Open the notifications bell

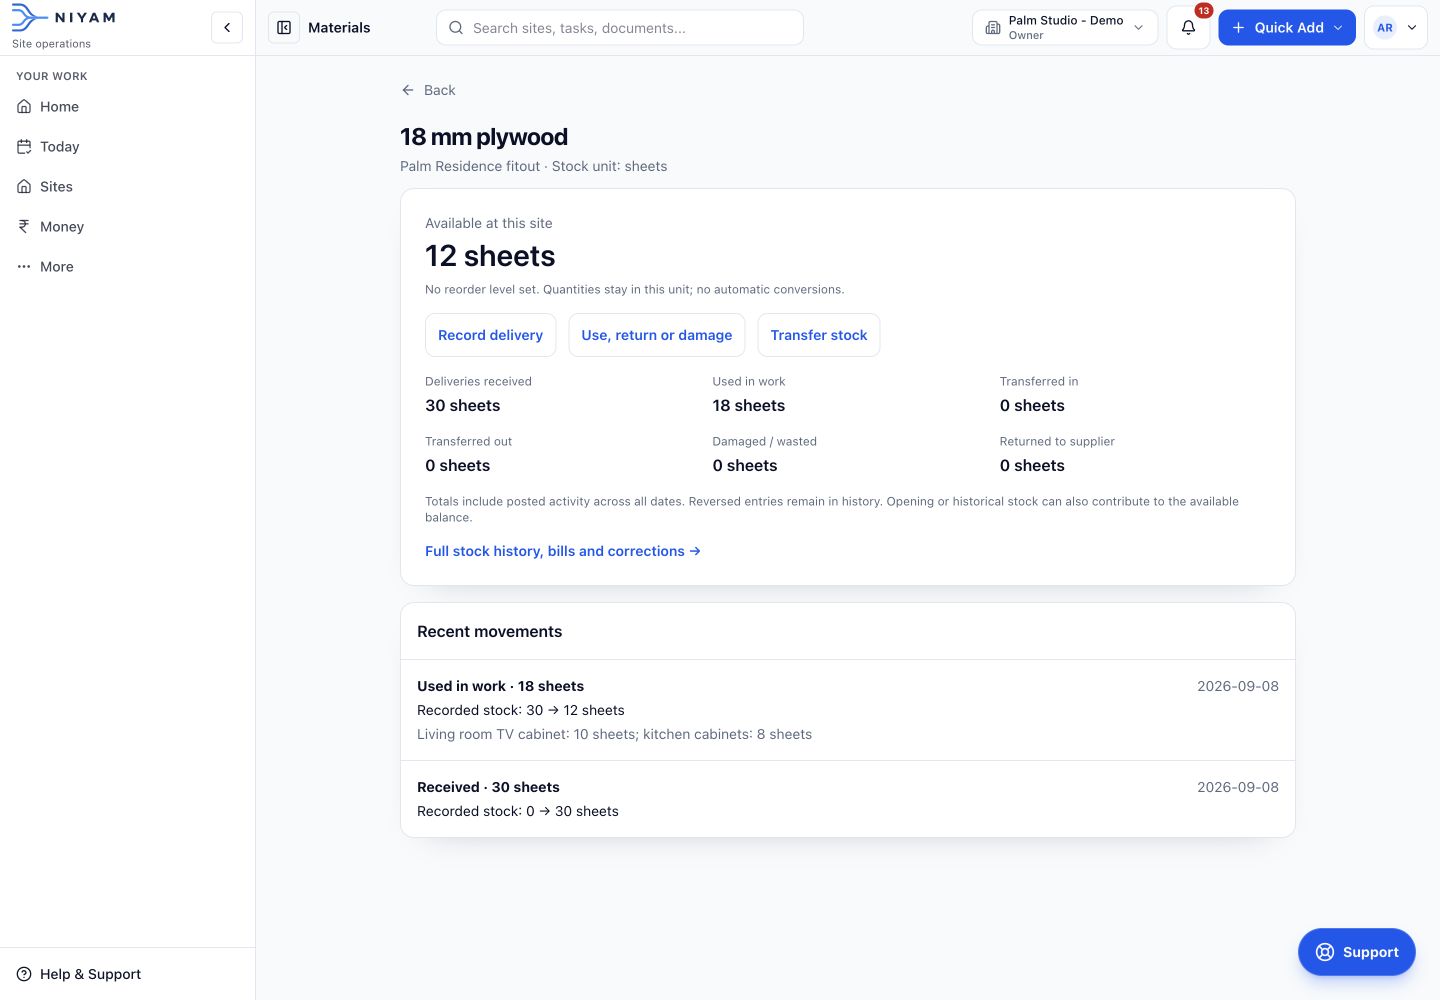pos(1188,28)
